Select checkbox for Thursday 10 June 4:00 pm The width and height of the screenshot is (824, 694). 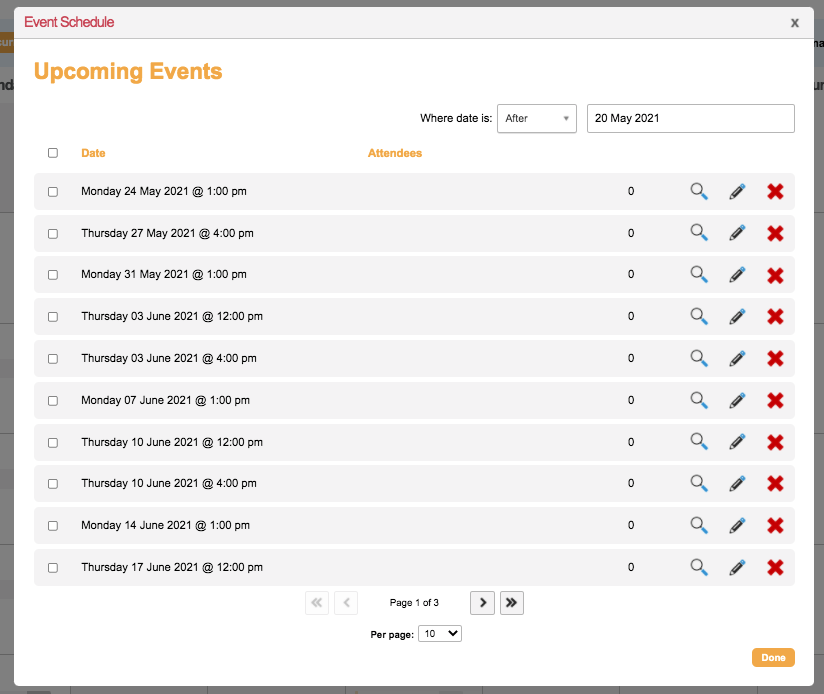point(53,483)
